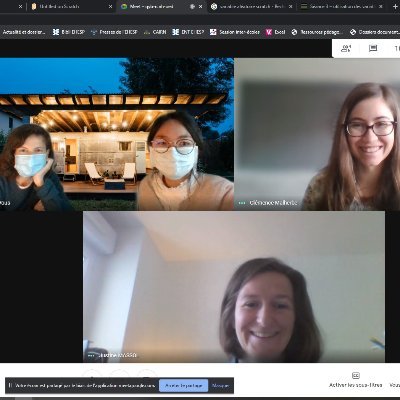Open the 'Dossiers document...' bookmark

(x=374, y=32)
